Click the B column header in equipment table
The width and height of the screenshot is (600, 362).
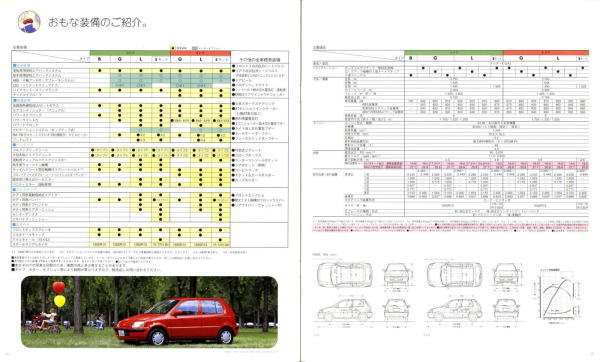(100, 59)
